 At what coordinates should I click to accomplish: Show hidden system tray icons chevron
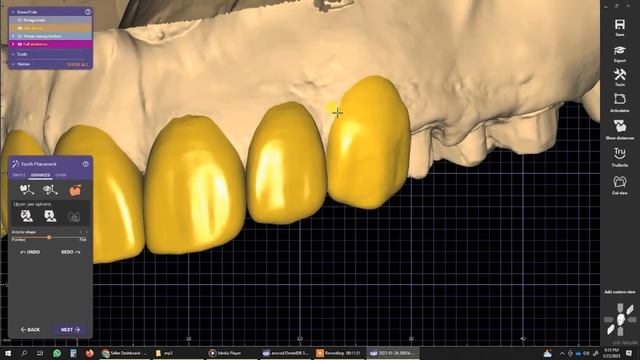click(x=562, y=353)
